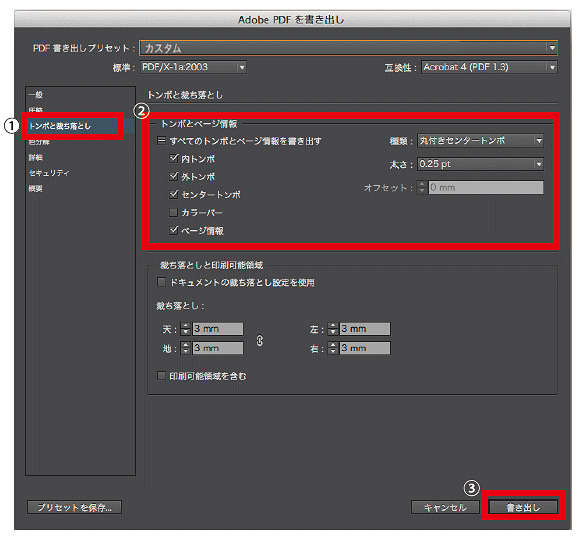Screen dimensions: 581x540
Task: Toggle the センタートンボ checkbox
Action: 173,194
